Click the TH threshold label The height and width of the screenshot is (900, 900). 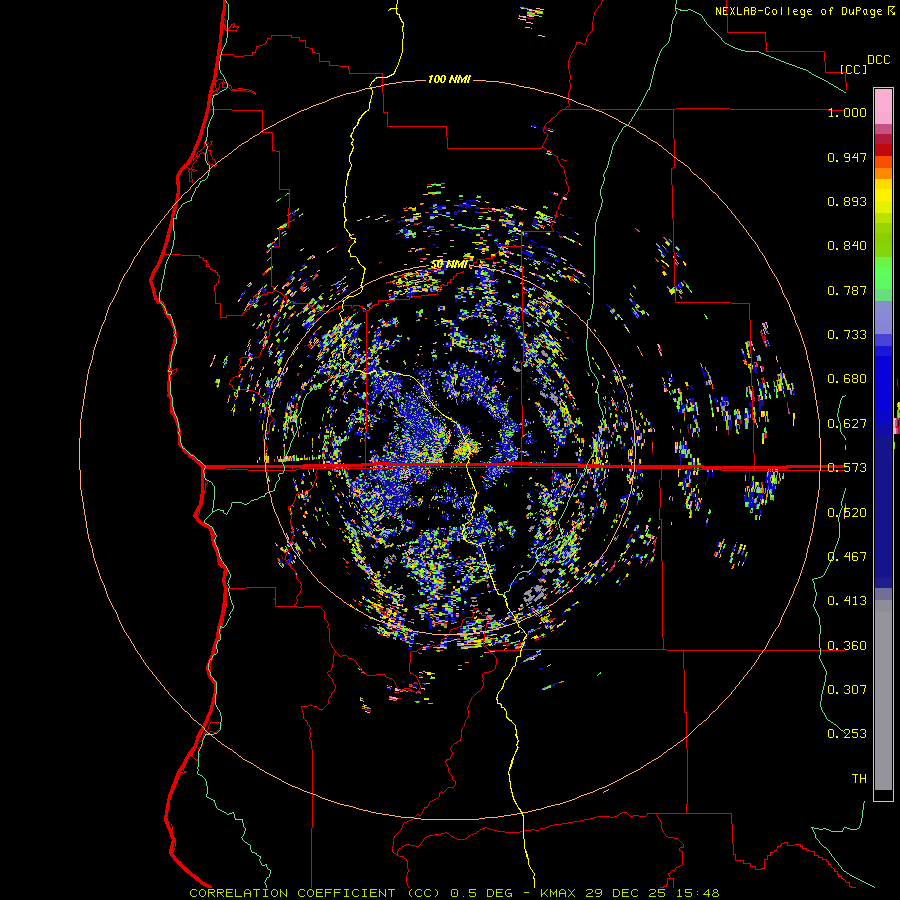[x=859, y=778]
